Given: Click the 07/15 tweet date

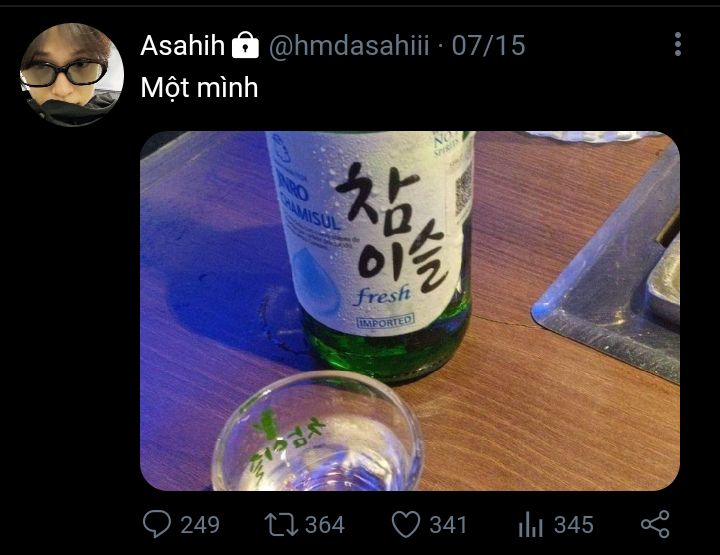Looking at the screenshot, I should click(488, 45).
